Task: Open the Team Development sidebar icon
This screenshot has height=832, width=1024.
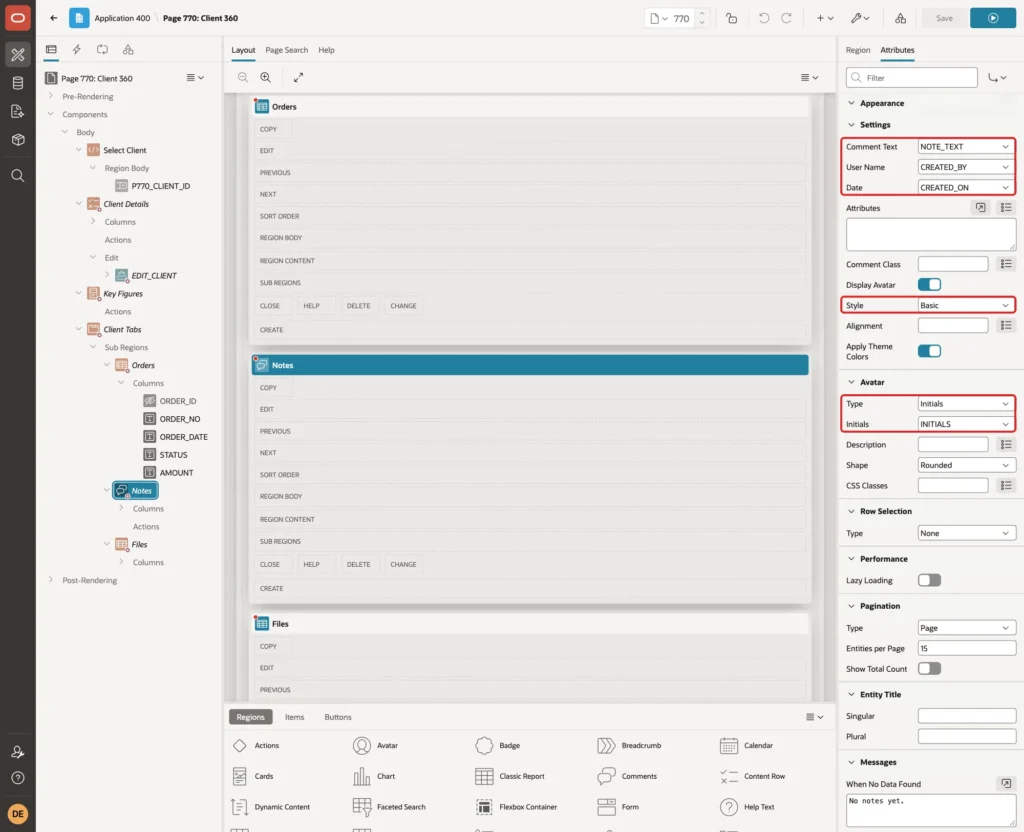Action: (x=18, y=111)
